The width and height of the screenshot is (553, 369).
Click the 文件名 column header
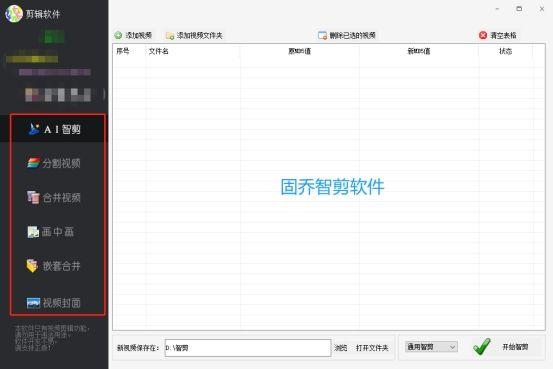[x=159, y=51]
